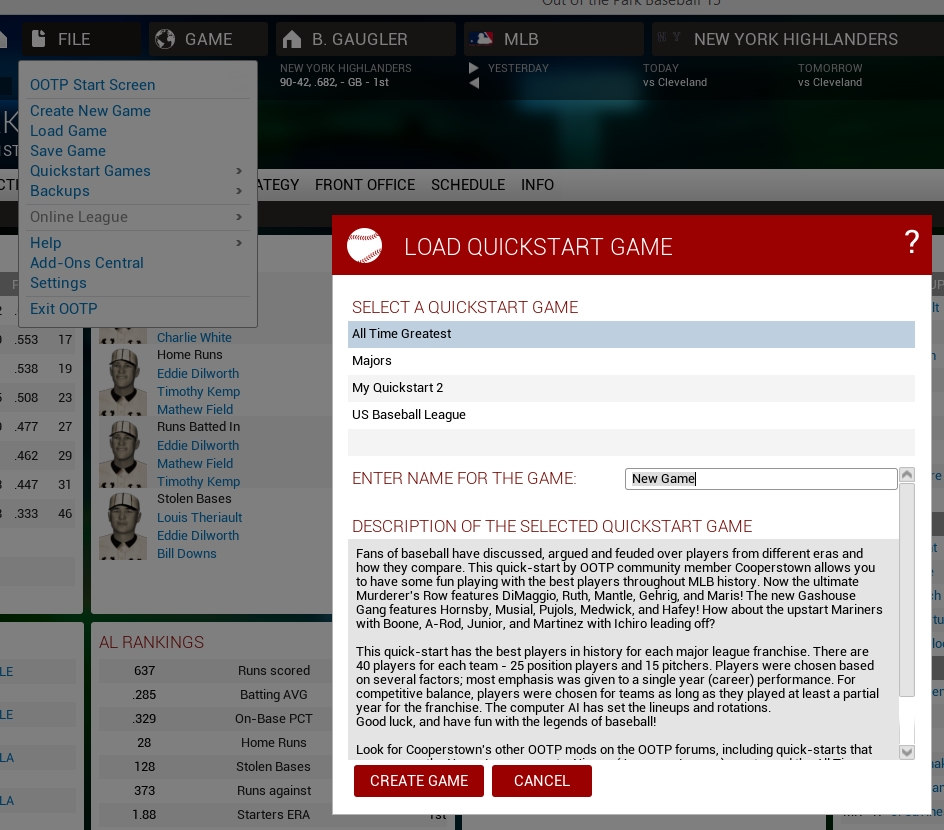The width and height of the screenshot is (944, 830).
Task: Click the GAME menu globe icon
Action: coord(164,39)
